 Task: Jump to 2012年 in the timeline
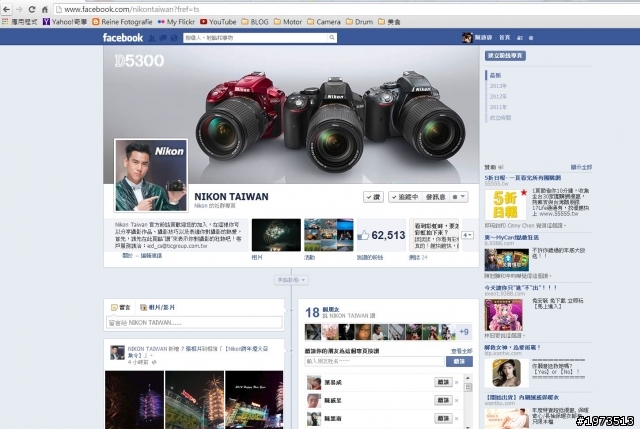point(498,97)
